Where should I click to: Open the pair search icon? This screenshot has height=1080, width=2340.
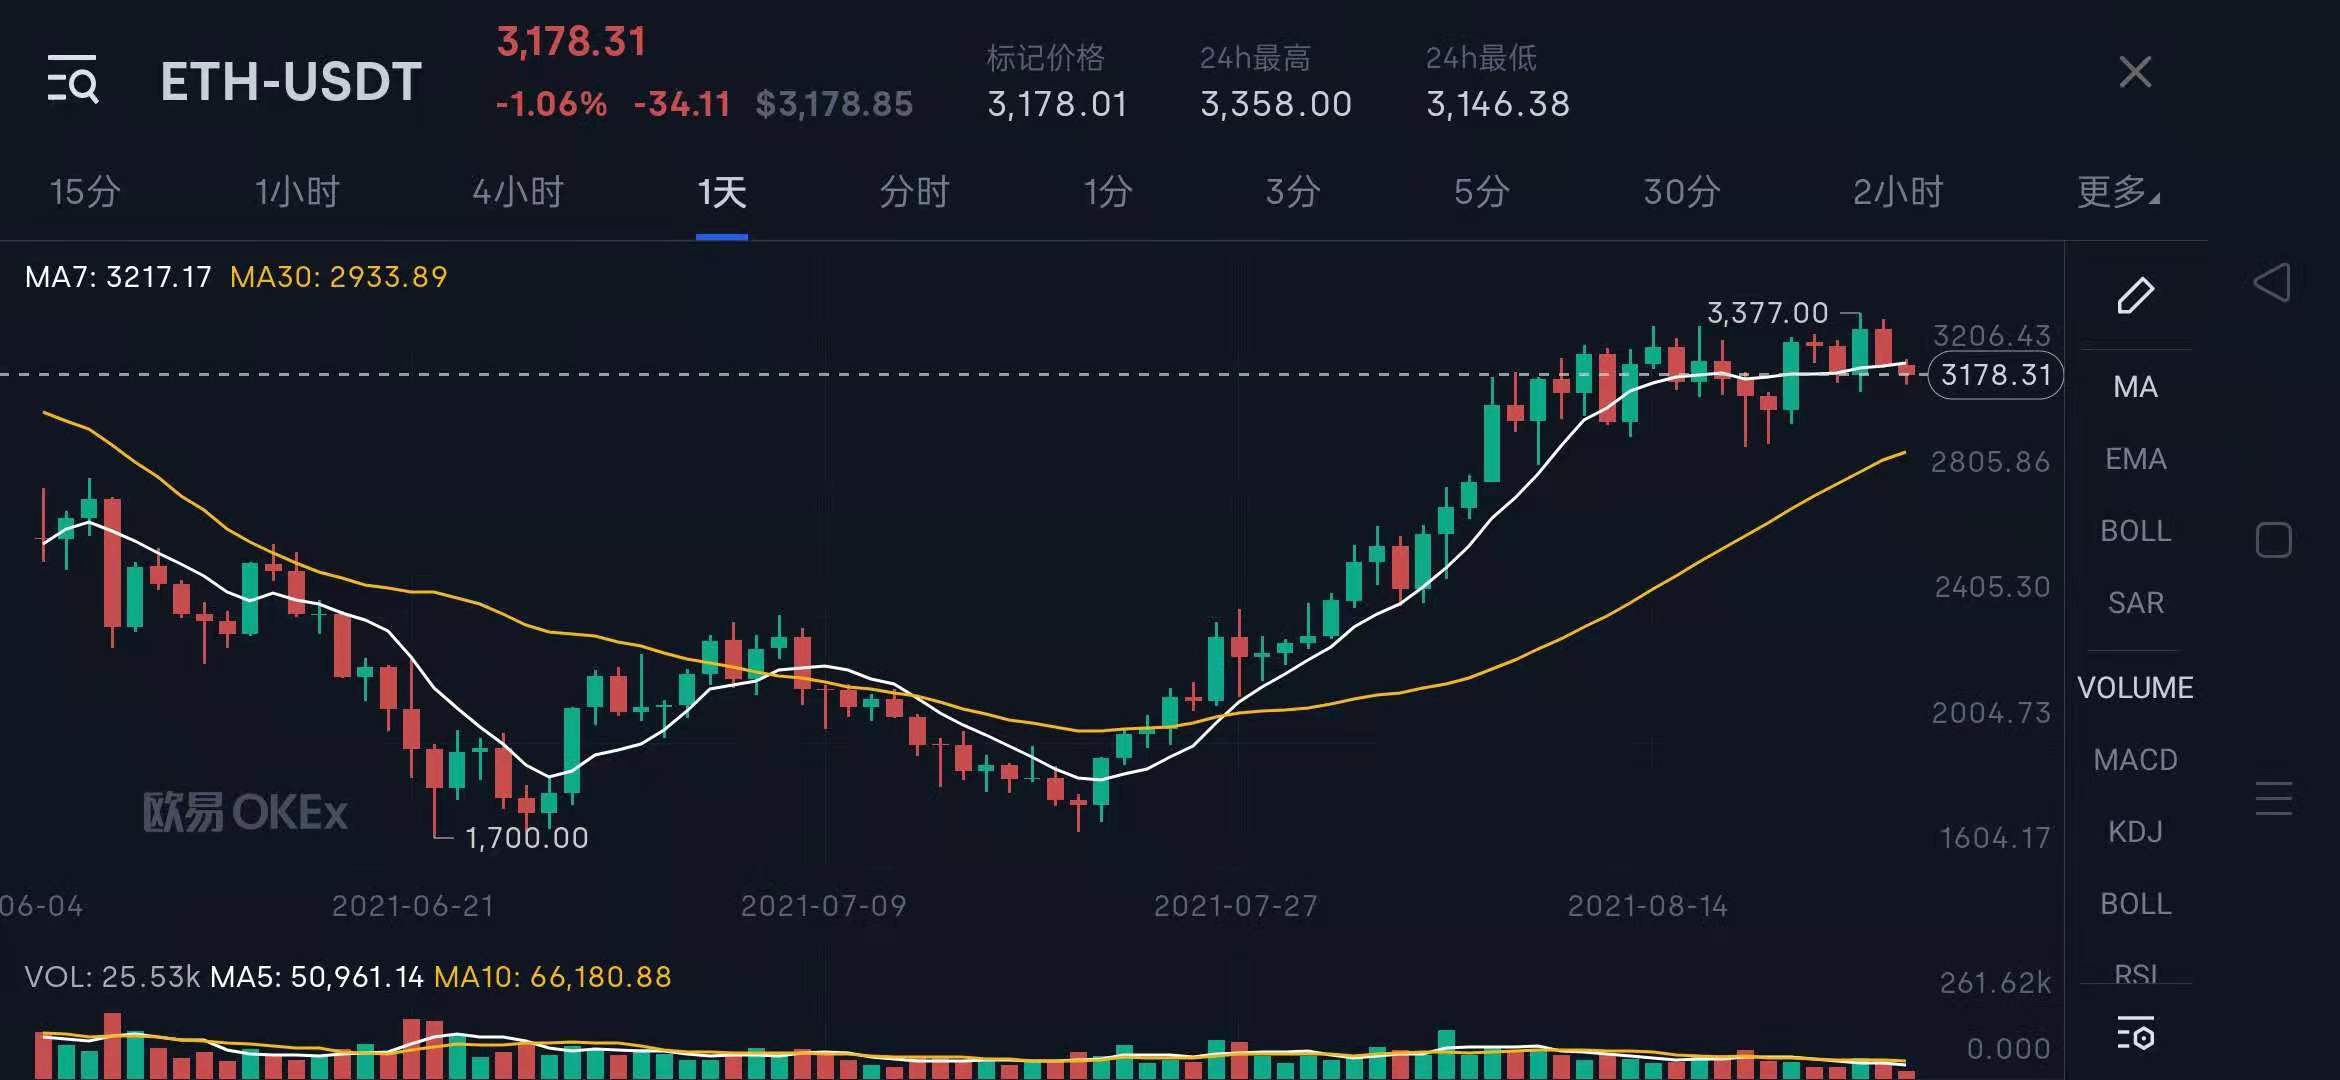[75, 80]
